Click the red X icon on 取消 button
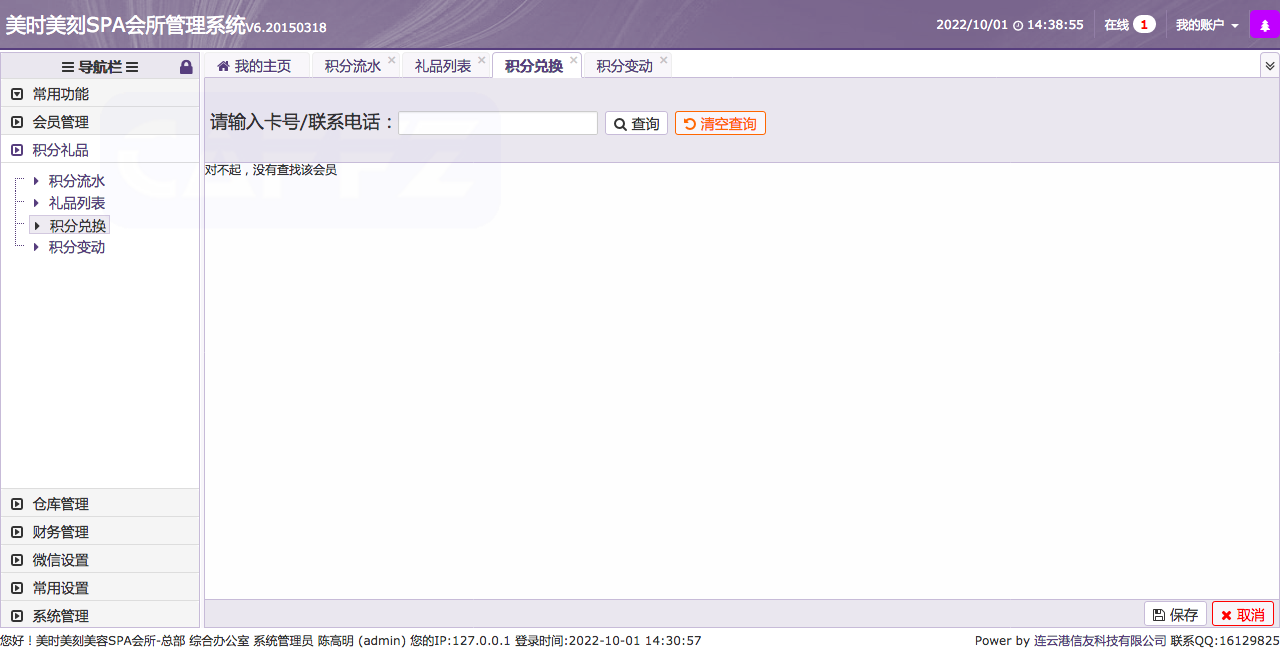This screenshot has height=650, width=1280. coord(1225,613)
